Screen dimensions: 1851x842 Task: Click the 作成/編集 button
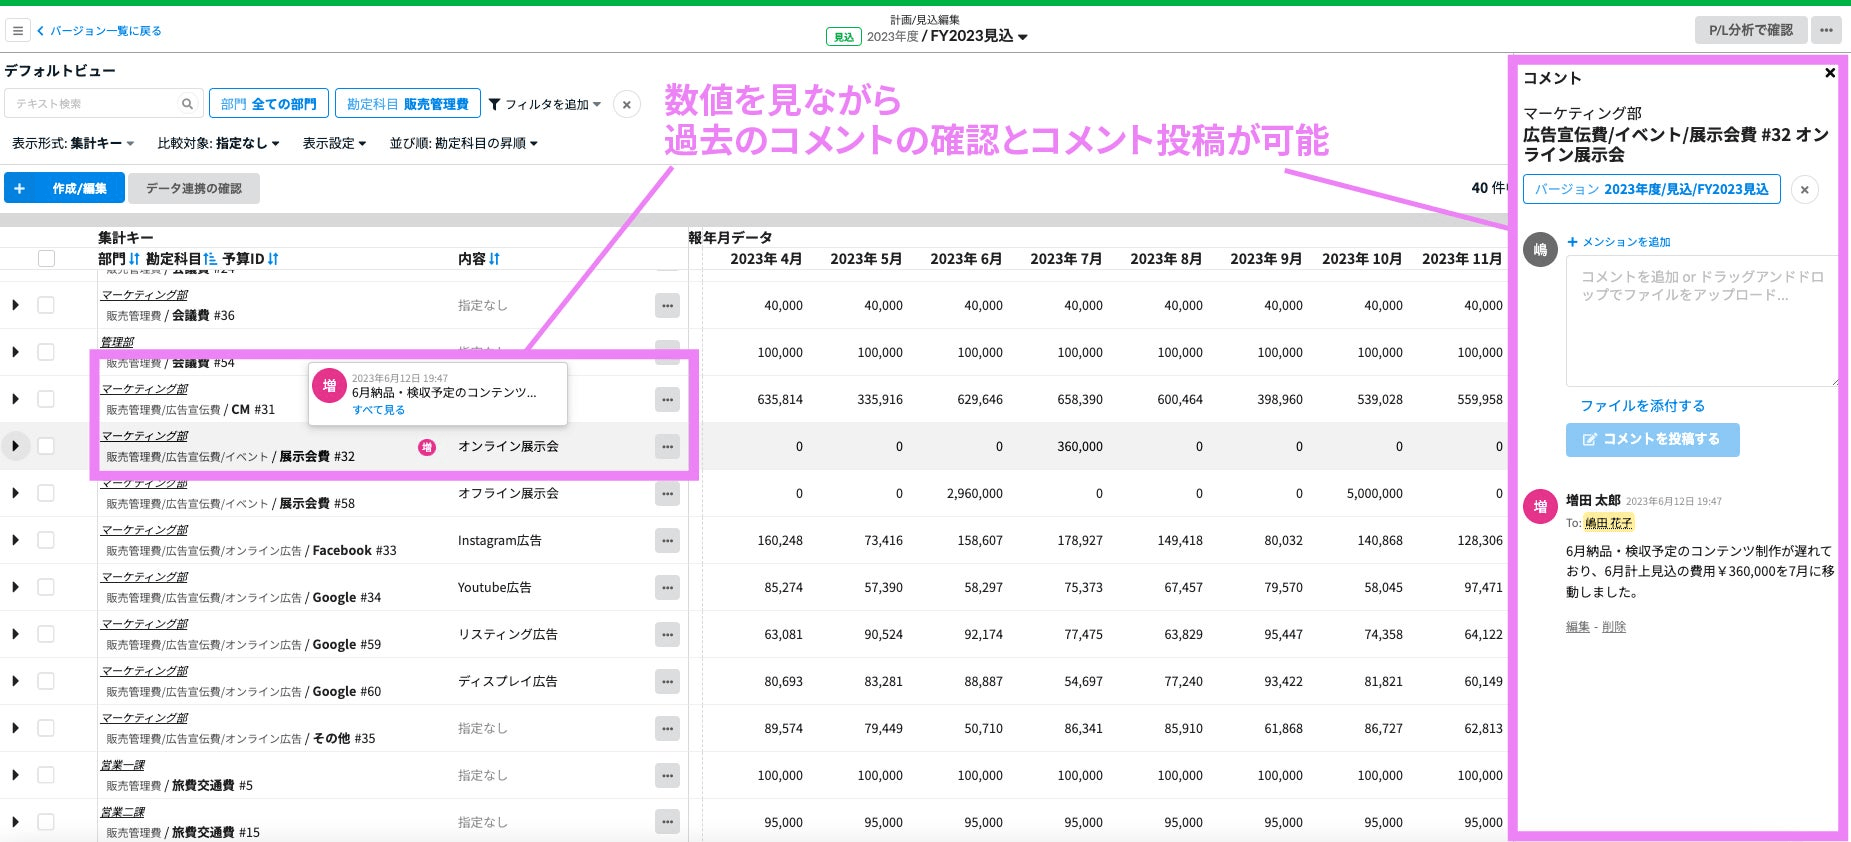[x=65, y=188]
